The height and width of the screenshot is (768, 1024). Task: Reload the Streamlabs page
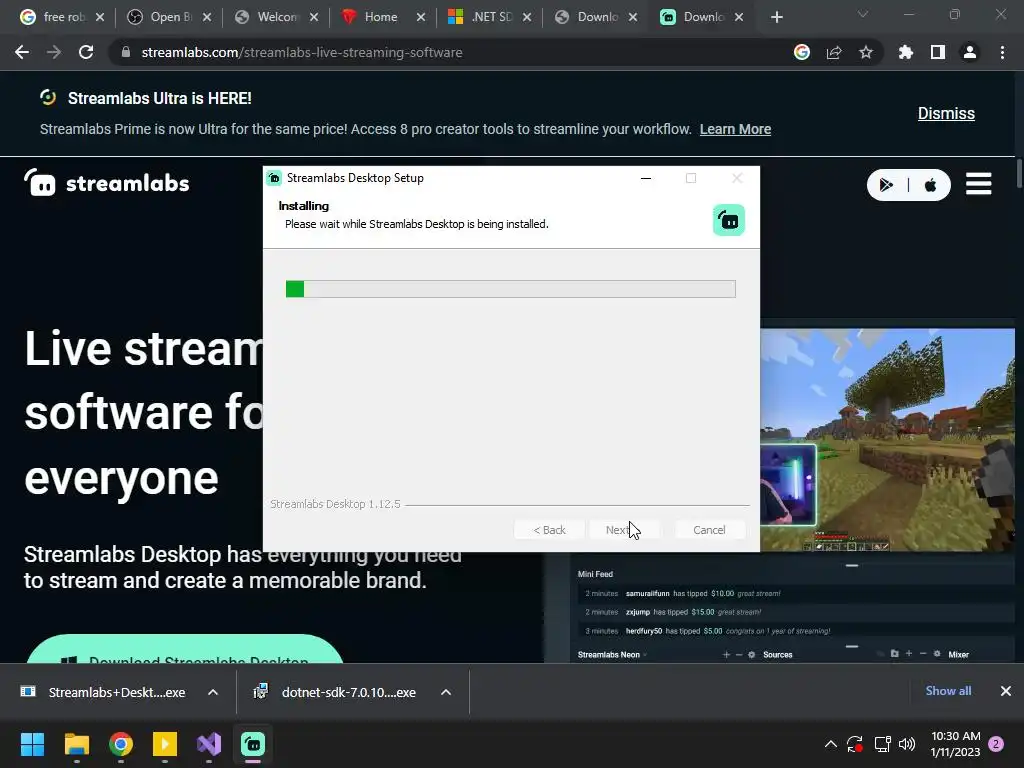point(86,52)
